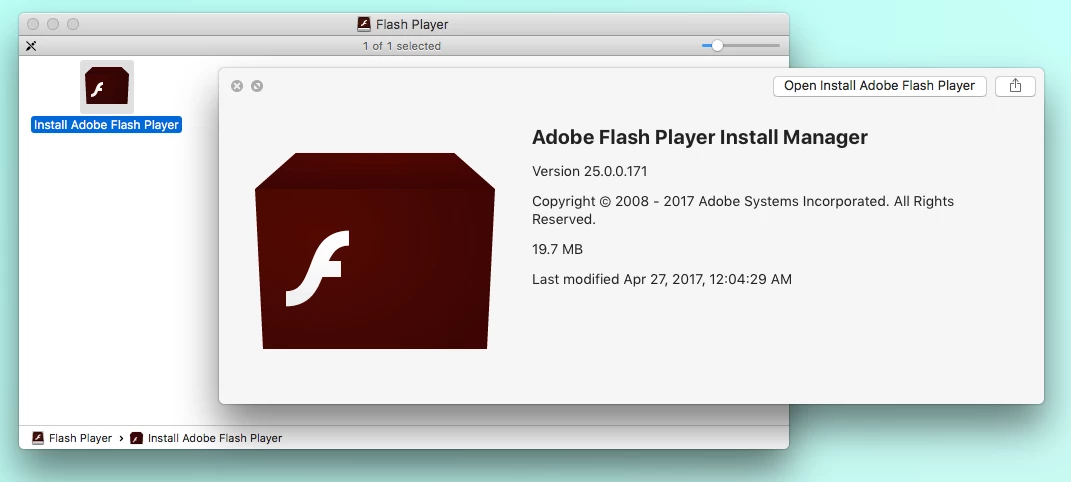This screenshot has width=1071, height=482.
Task: Close the Flash Player Finder window
Action: click(x=33, y=25)
